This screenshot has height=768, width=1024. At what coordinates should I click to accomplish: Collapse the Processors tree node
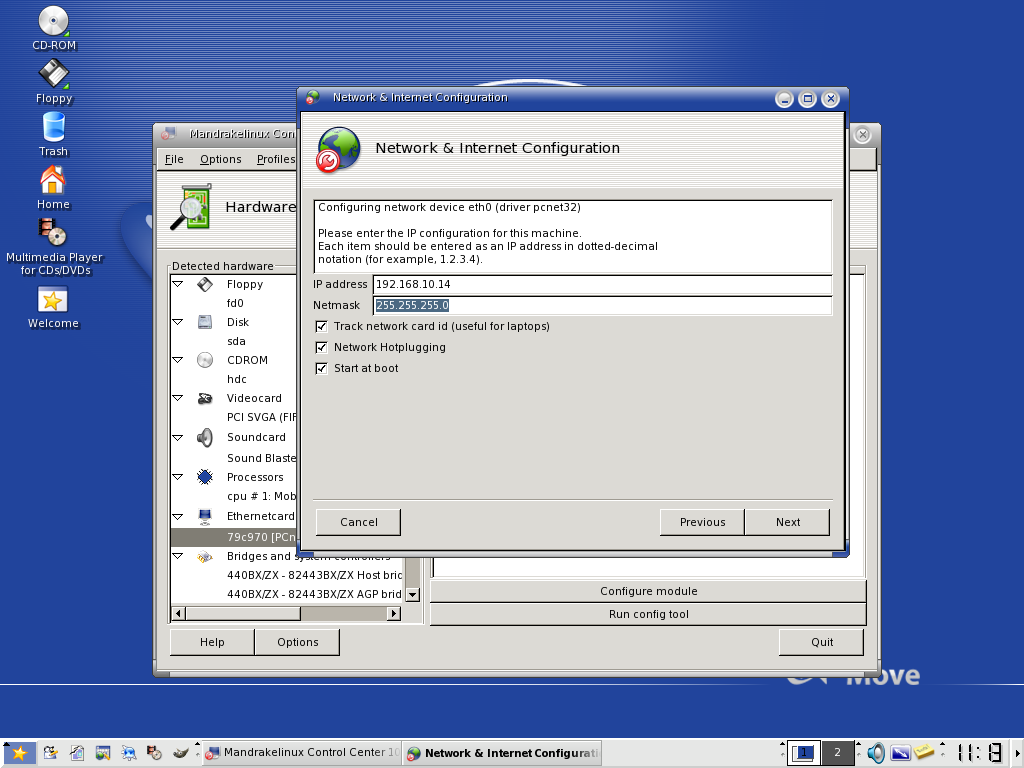click(x=177, y=477)
